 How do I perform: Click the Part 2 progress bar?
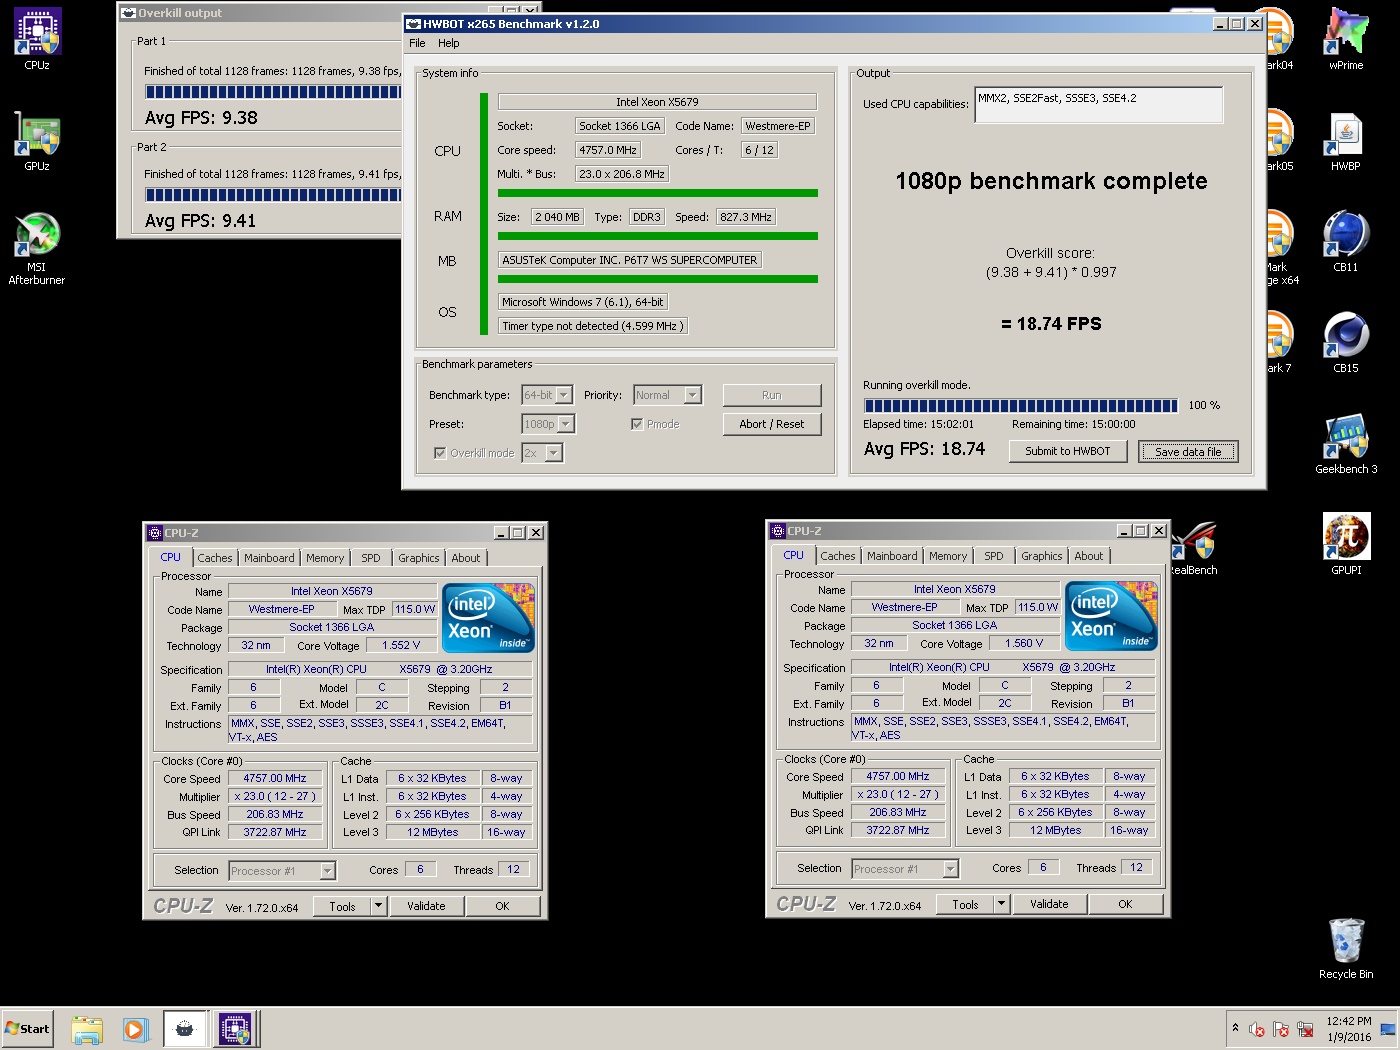(x=273, y=195)
